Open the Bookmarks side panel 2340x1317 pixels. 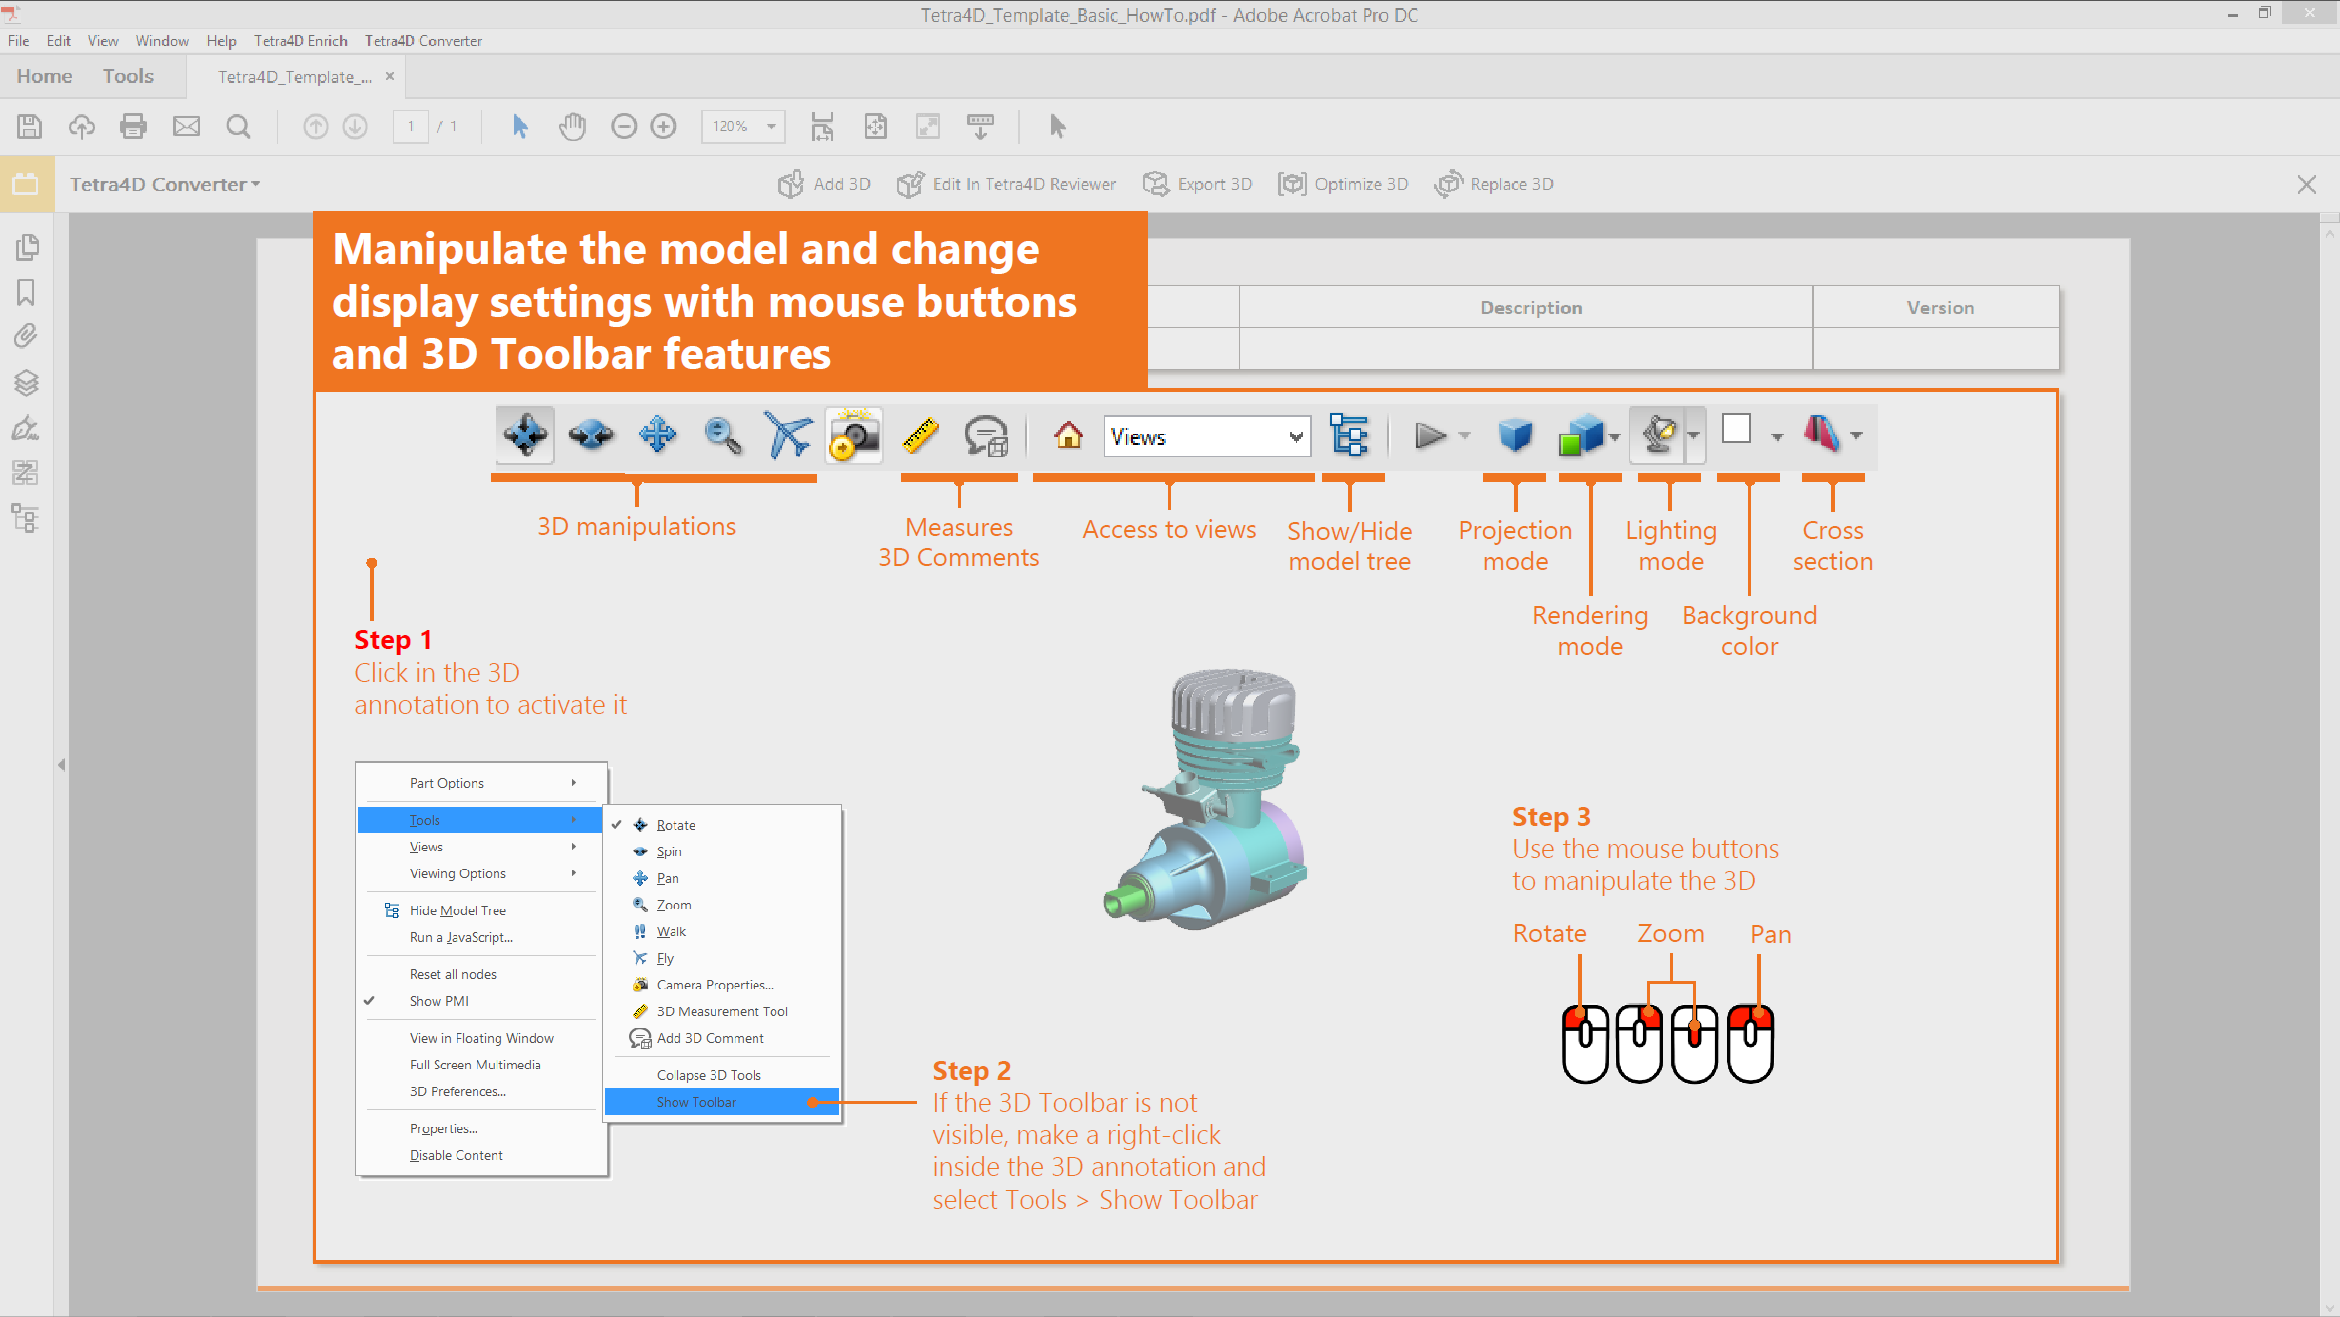coord(26,292)
